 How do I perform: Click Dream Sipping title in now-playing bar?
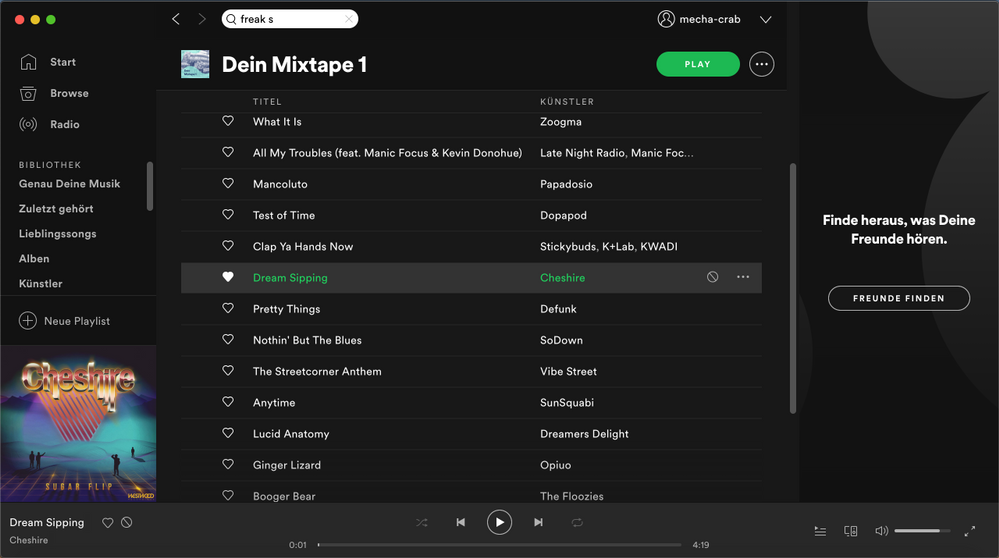[x=47, y=522]
